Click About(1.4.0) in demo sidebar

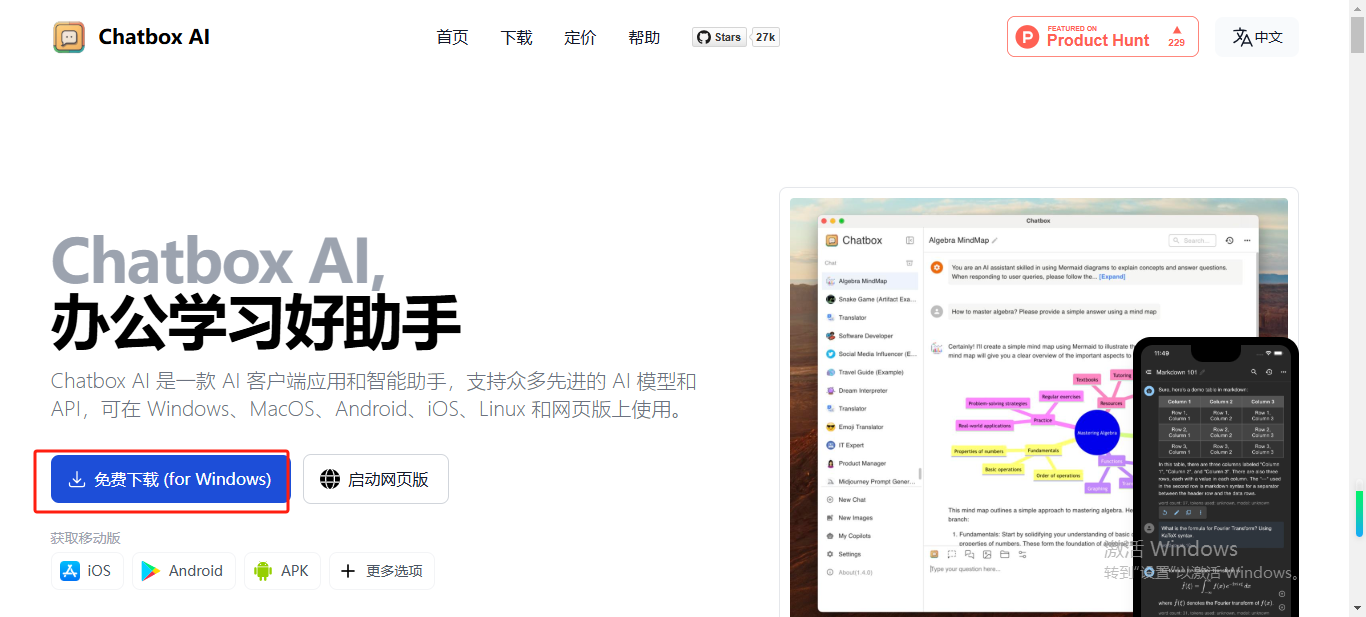(x=870, y=572)
